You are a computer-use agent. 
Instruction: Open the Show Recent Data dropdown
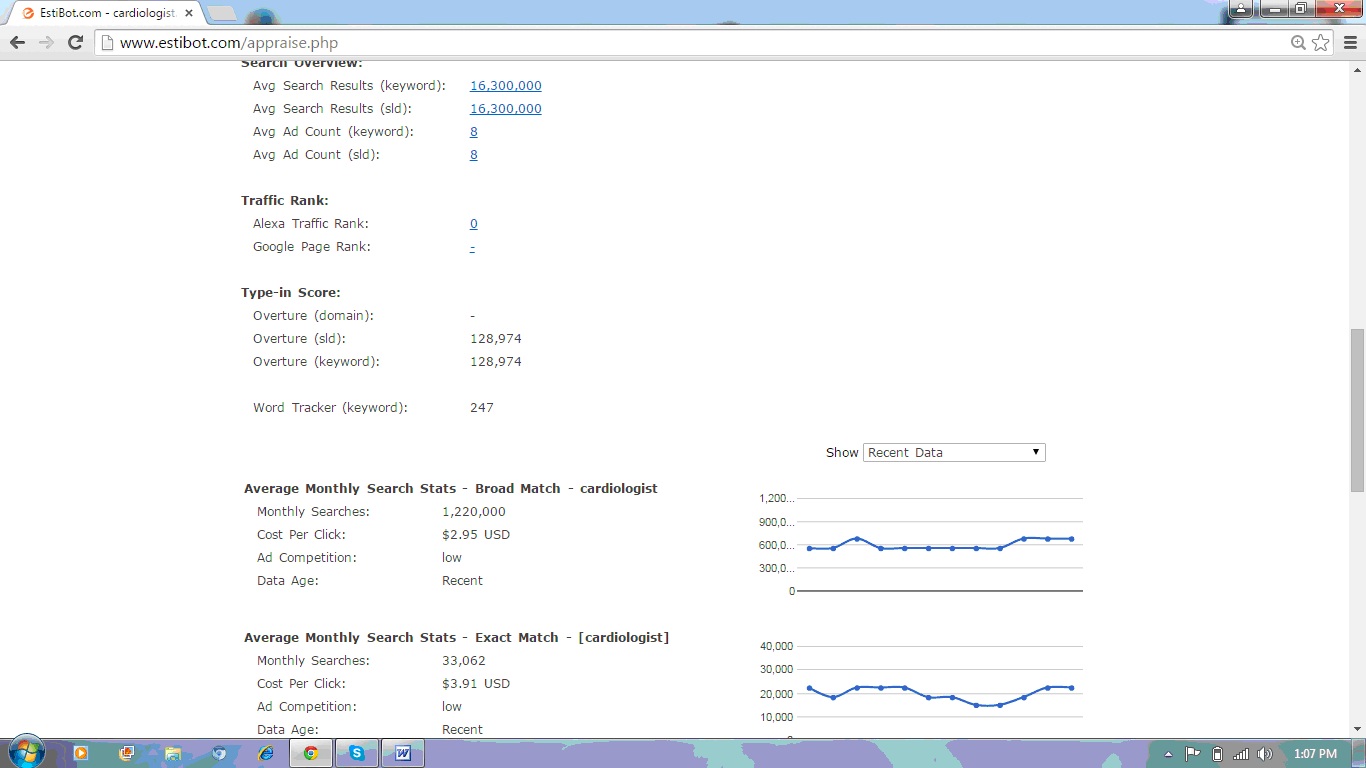click(x=954, y=452)
